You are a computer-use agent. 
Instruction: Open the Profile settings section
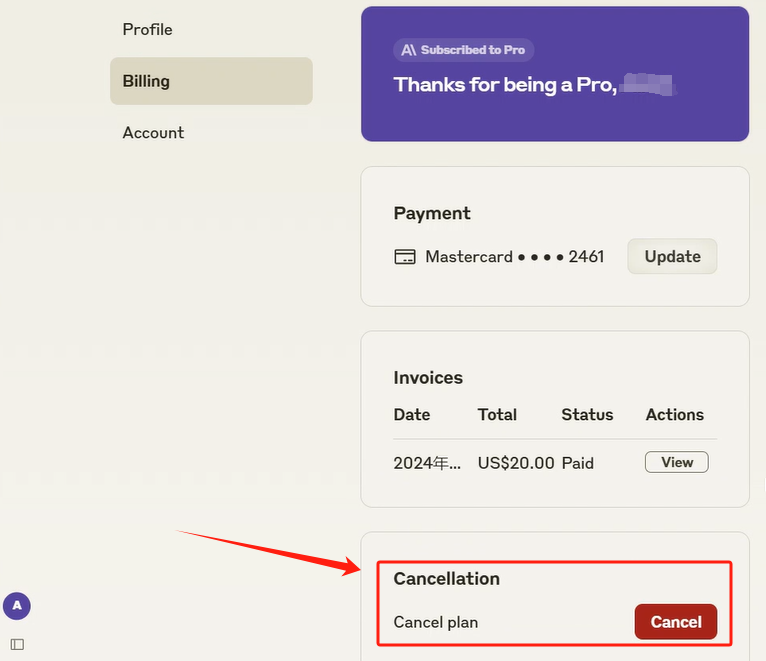(147, 29)
